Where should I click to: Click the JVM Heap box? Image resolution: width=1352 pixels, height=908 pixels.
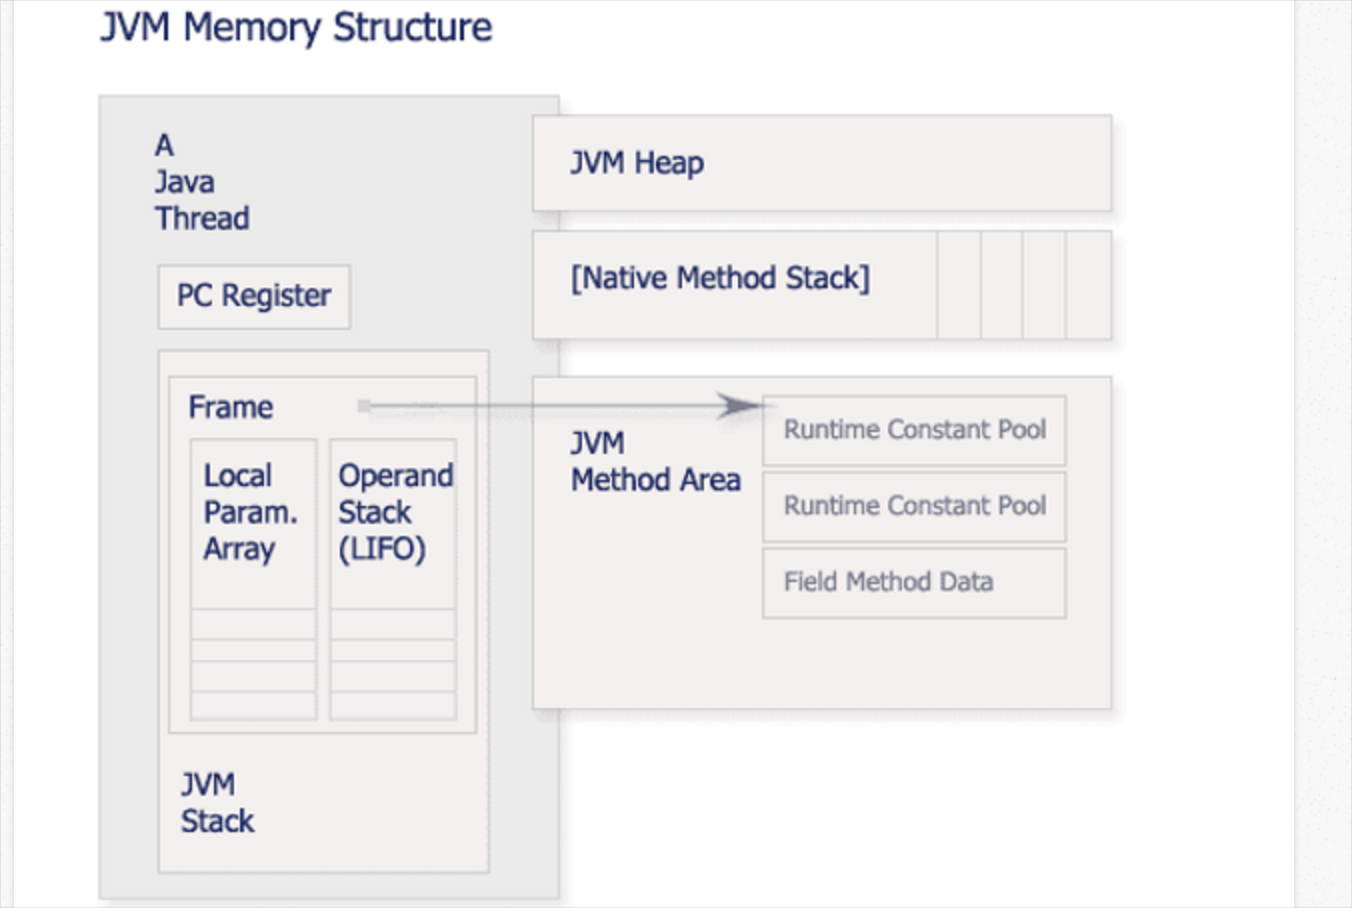[x=822, y=163]
